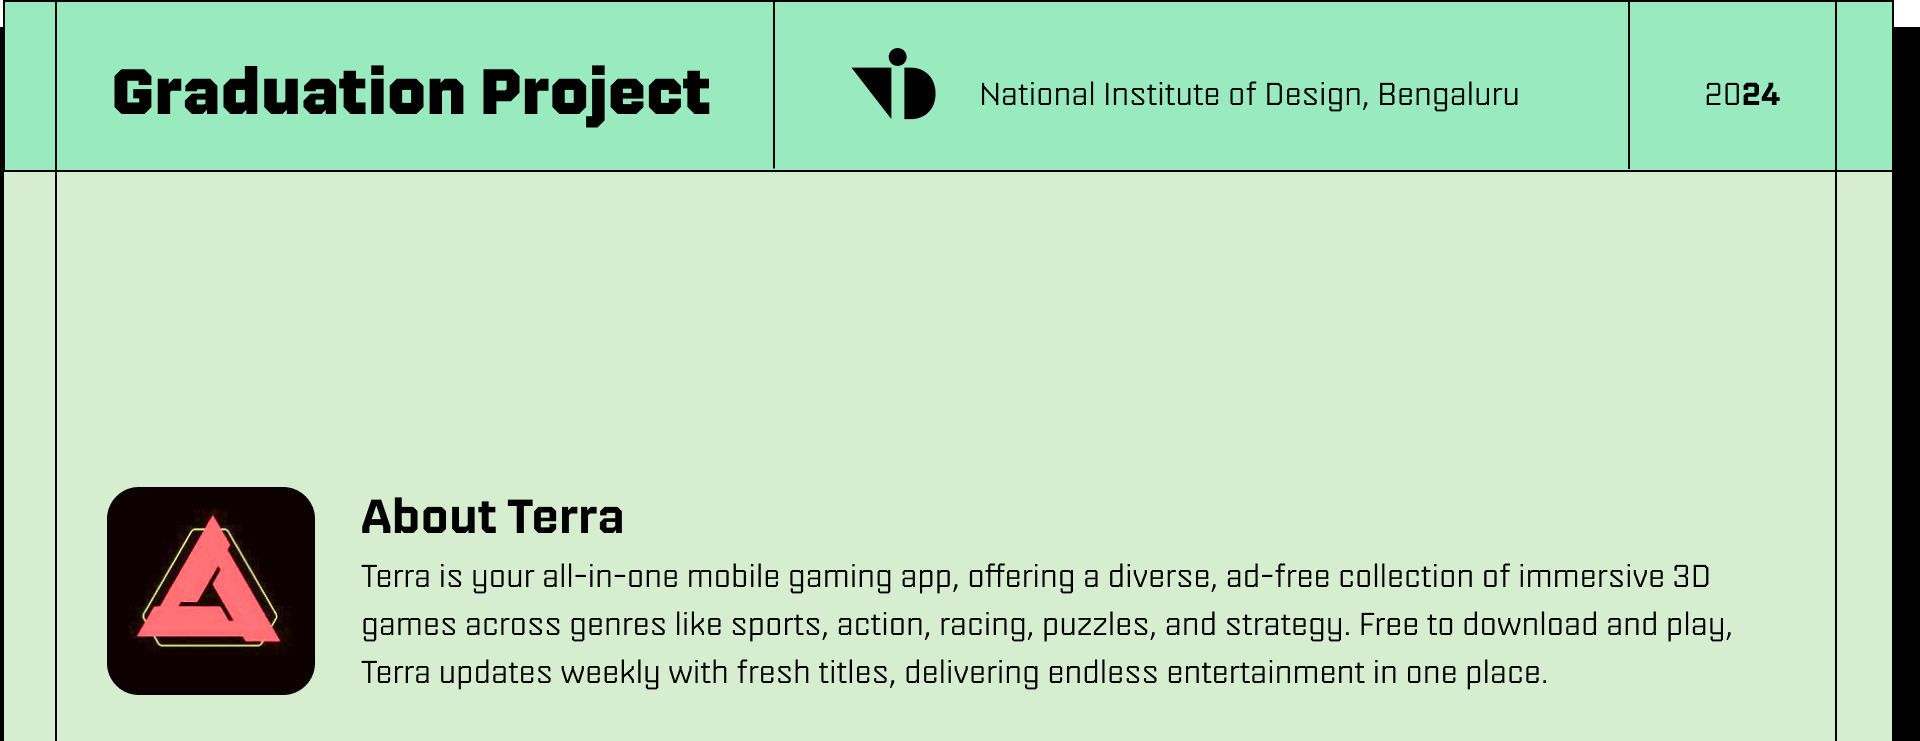Click the 2024 year label
This screenshot has height=741, width=1920.
coord(1742,95)
